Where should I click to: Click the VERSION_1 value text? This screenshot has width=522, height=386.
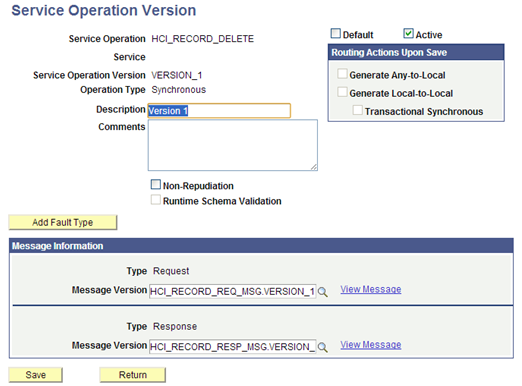177,75
